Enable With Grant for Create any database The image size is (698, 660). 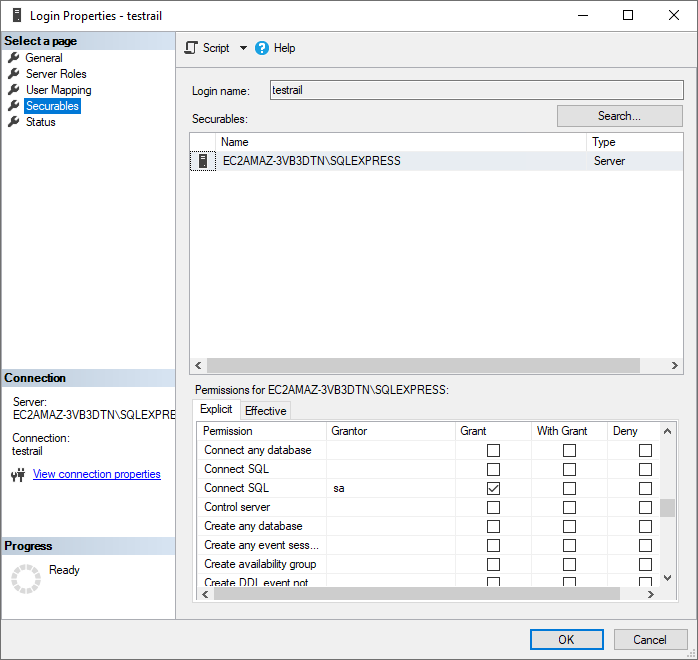click(x=569, y=527)
